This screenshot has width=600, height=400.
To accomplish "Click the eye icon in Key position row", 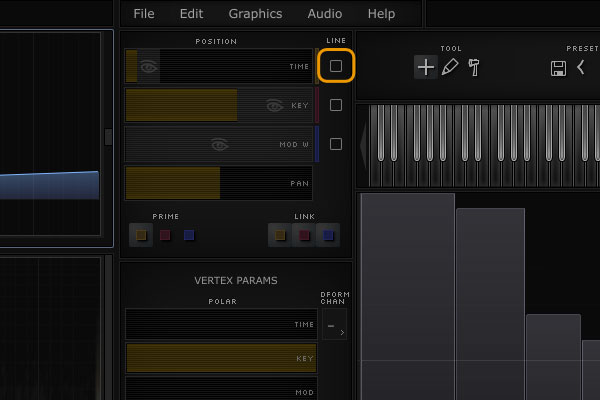I will (x=274, y=105).
